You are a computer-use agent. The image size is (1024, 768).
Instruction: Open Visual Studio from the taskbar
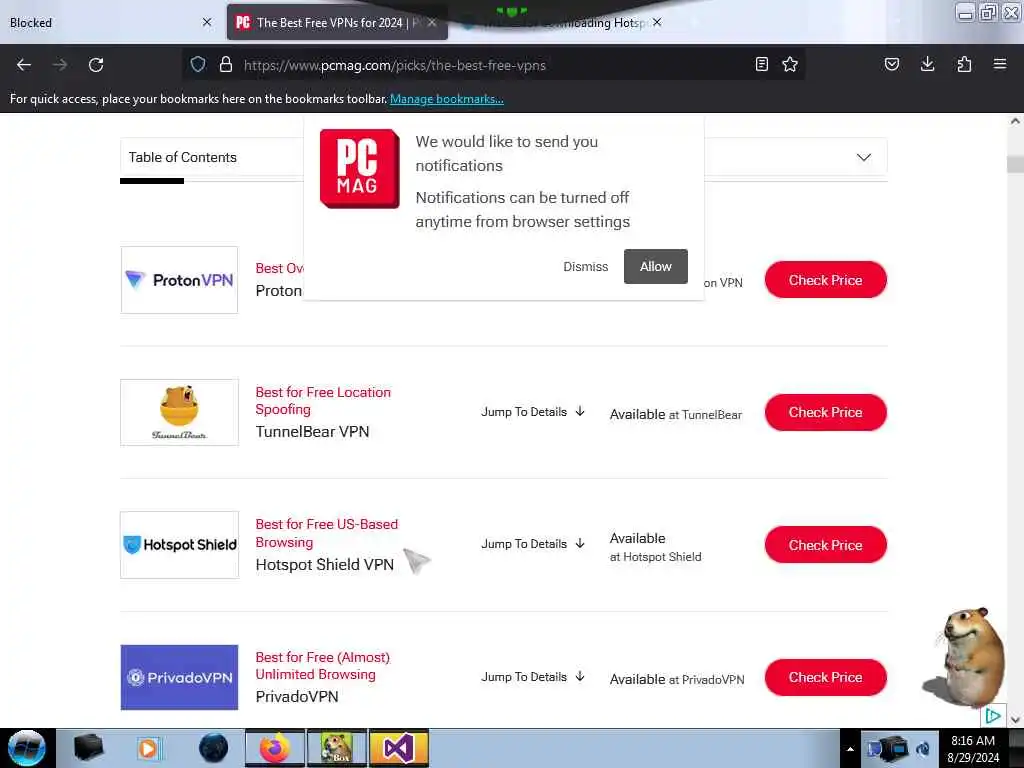(398, 748)
